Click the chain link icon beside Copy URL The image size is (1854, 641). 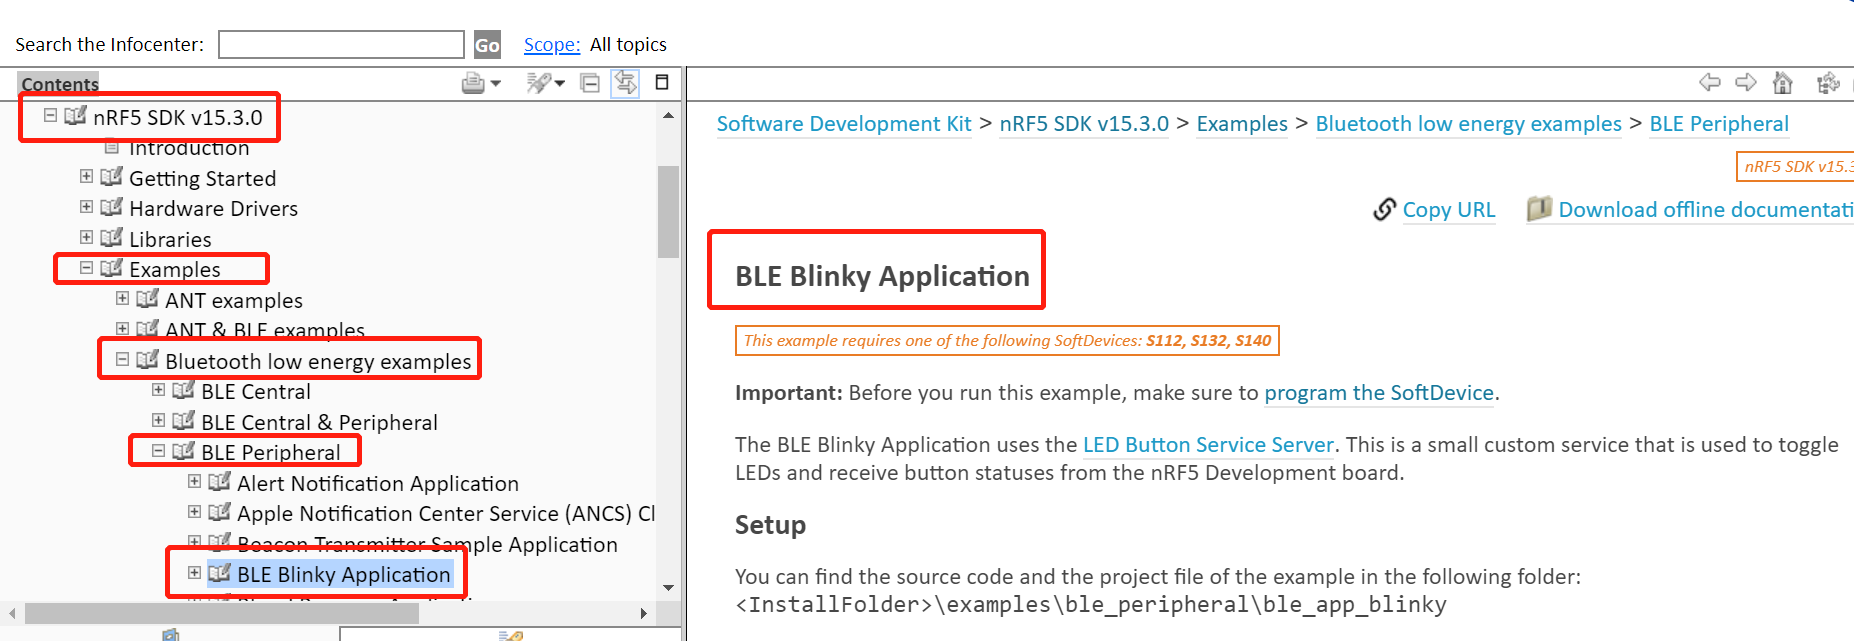1384,209
